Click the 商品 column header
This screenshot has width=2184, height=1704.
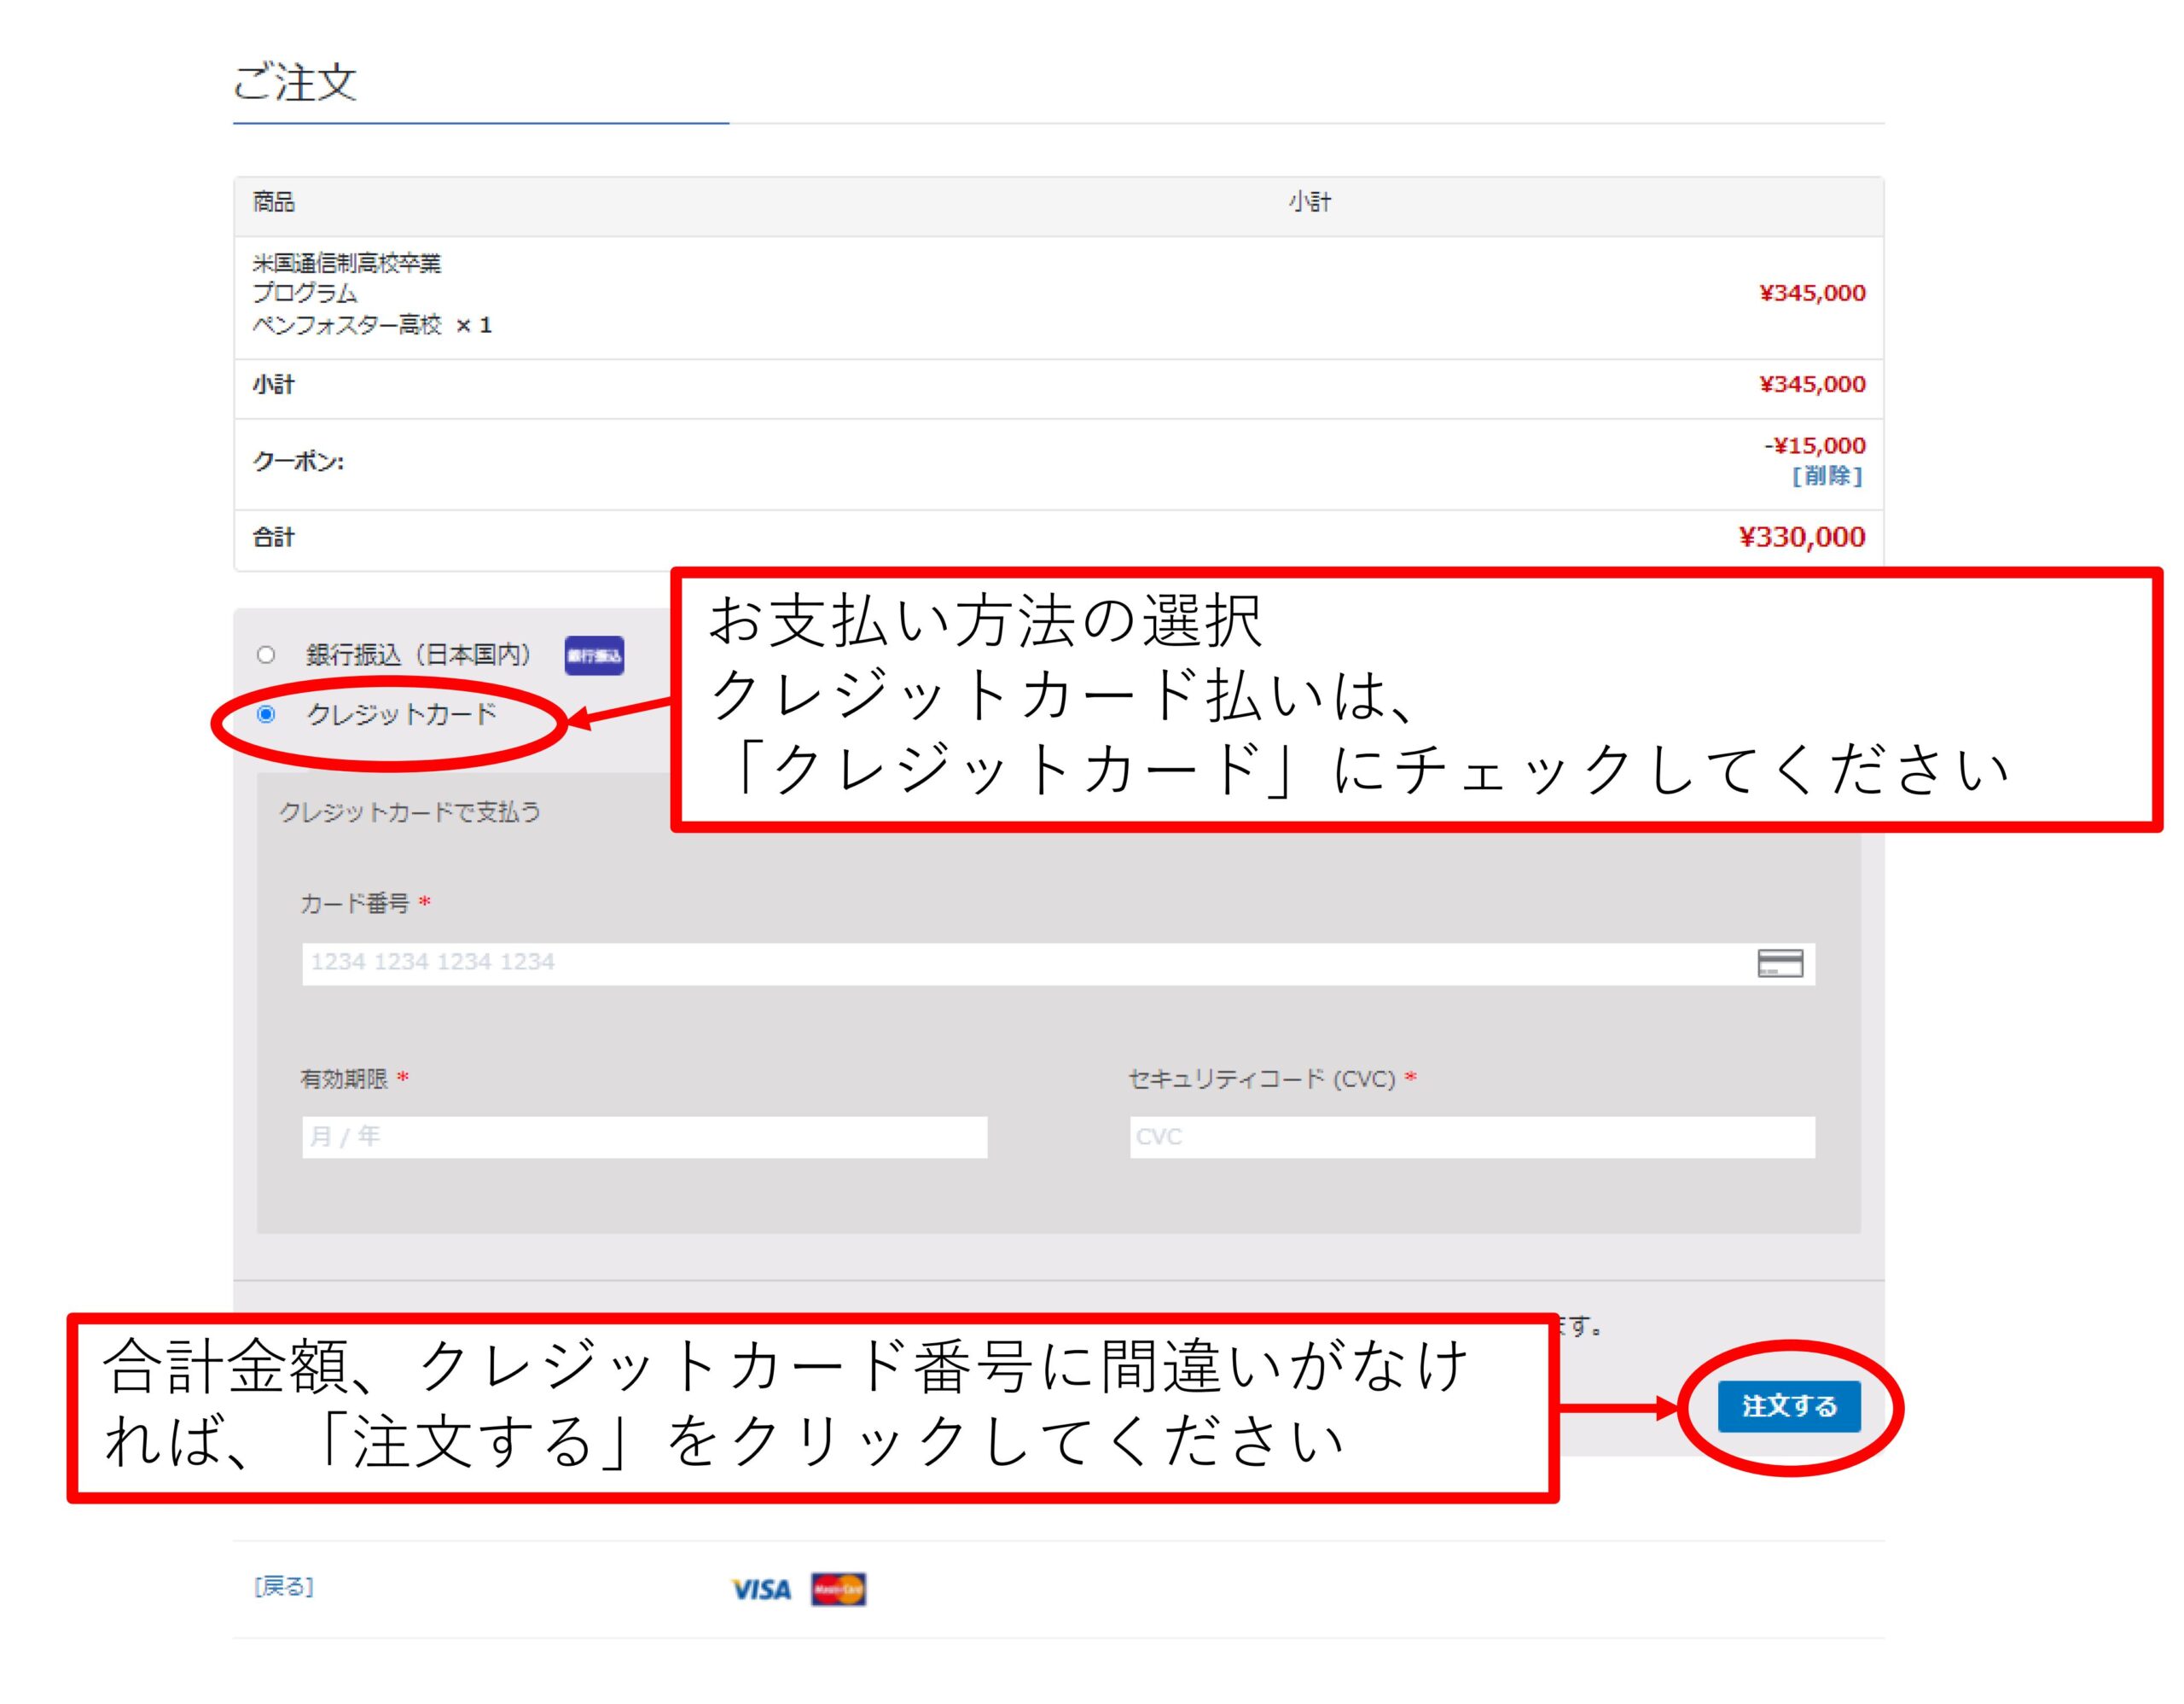[x=273, y=203]
